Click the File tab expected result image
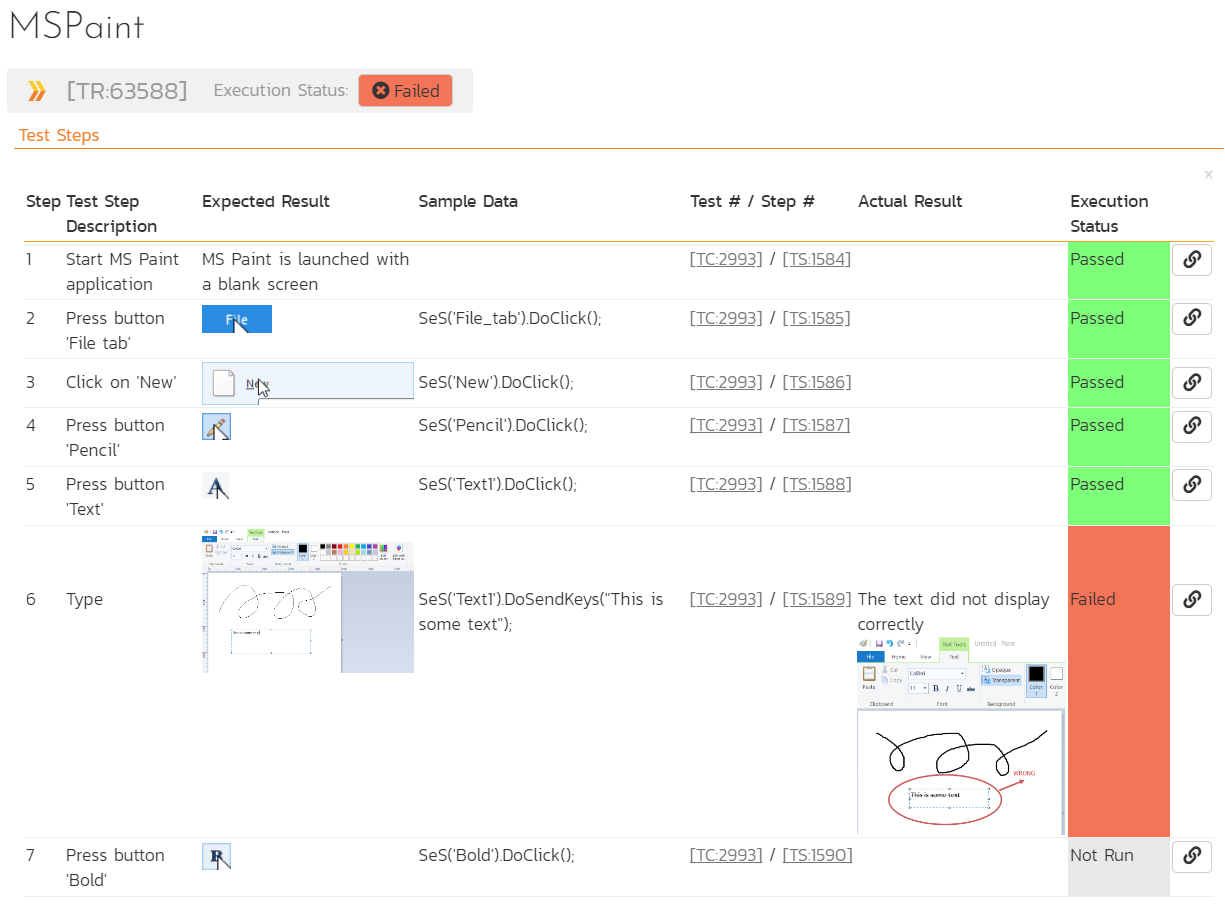Viewport: 1225px width, 907px height. 237,320
